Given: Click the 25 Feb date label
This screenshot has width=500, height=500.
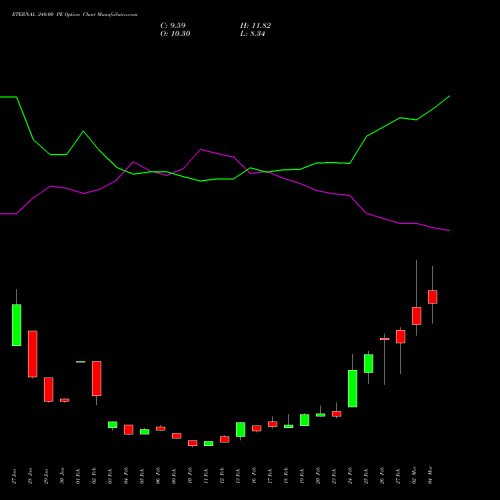Looking at the screenshot, I should [367, 476].
